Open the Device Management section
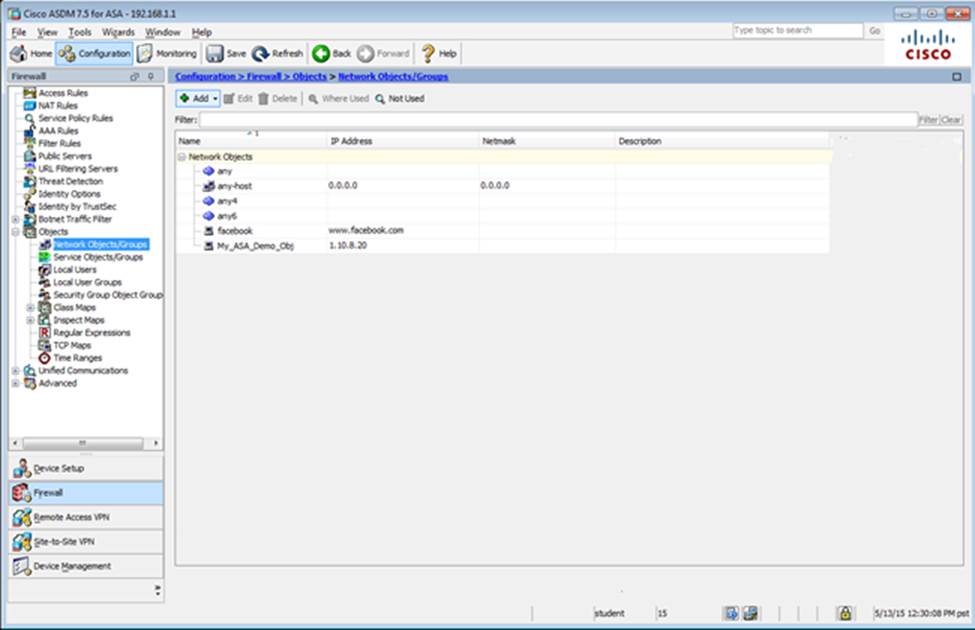This screenshot has height=630, width=975. point(72,566)
